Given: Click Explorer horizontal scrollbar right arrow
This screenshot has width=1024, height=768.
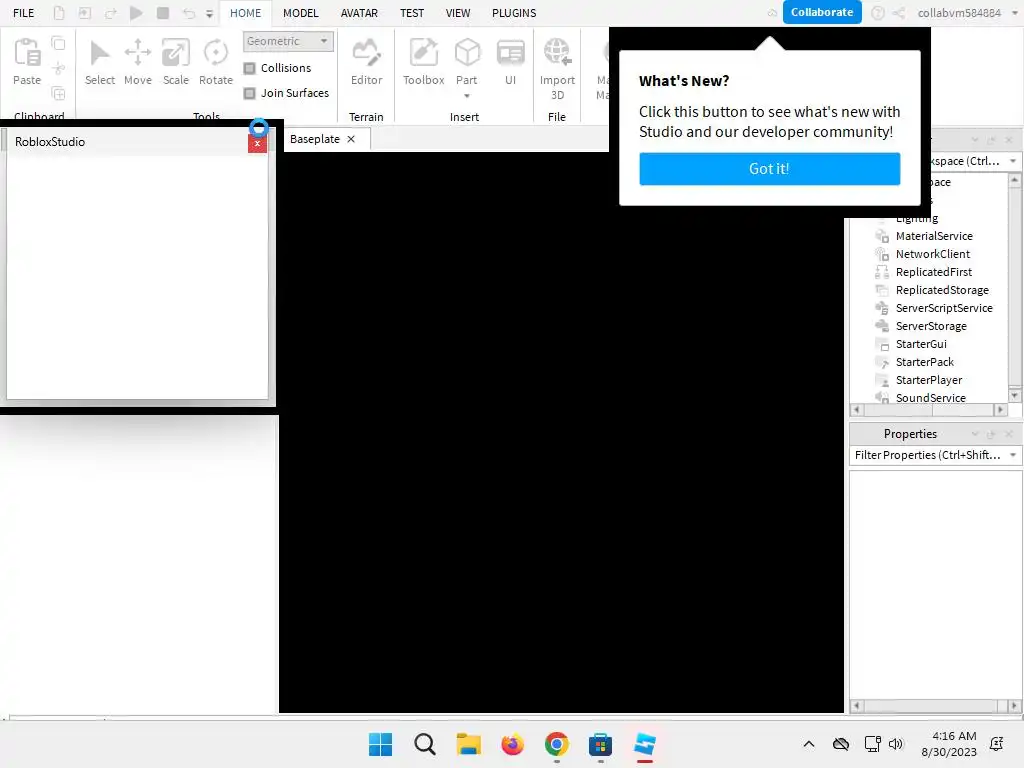Looking at the screenshot, I should [x=1000, y=410].
